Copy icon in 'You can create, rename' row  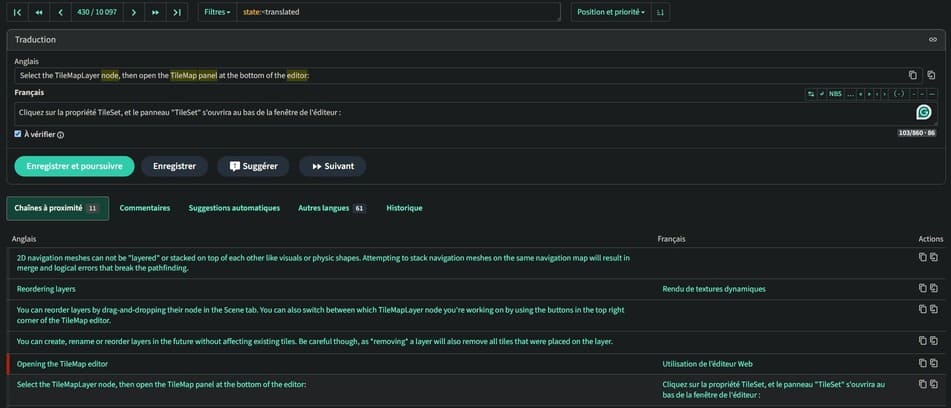[922, 340]
